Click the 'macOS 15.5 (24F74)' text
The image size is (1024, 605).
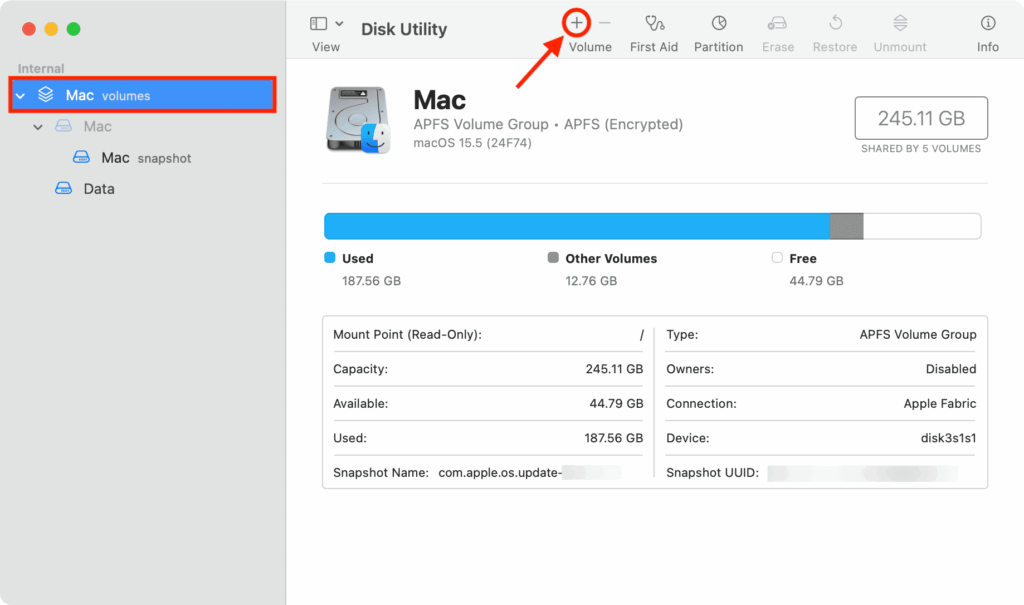(472, 142)
